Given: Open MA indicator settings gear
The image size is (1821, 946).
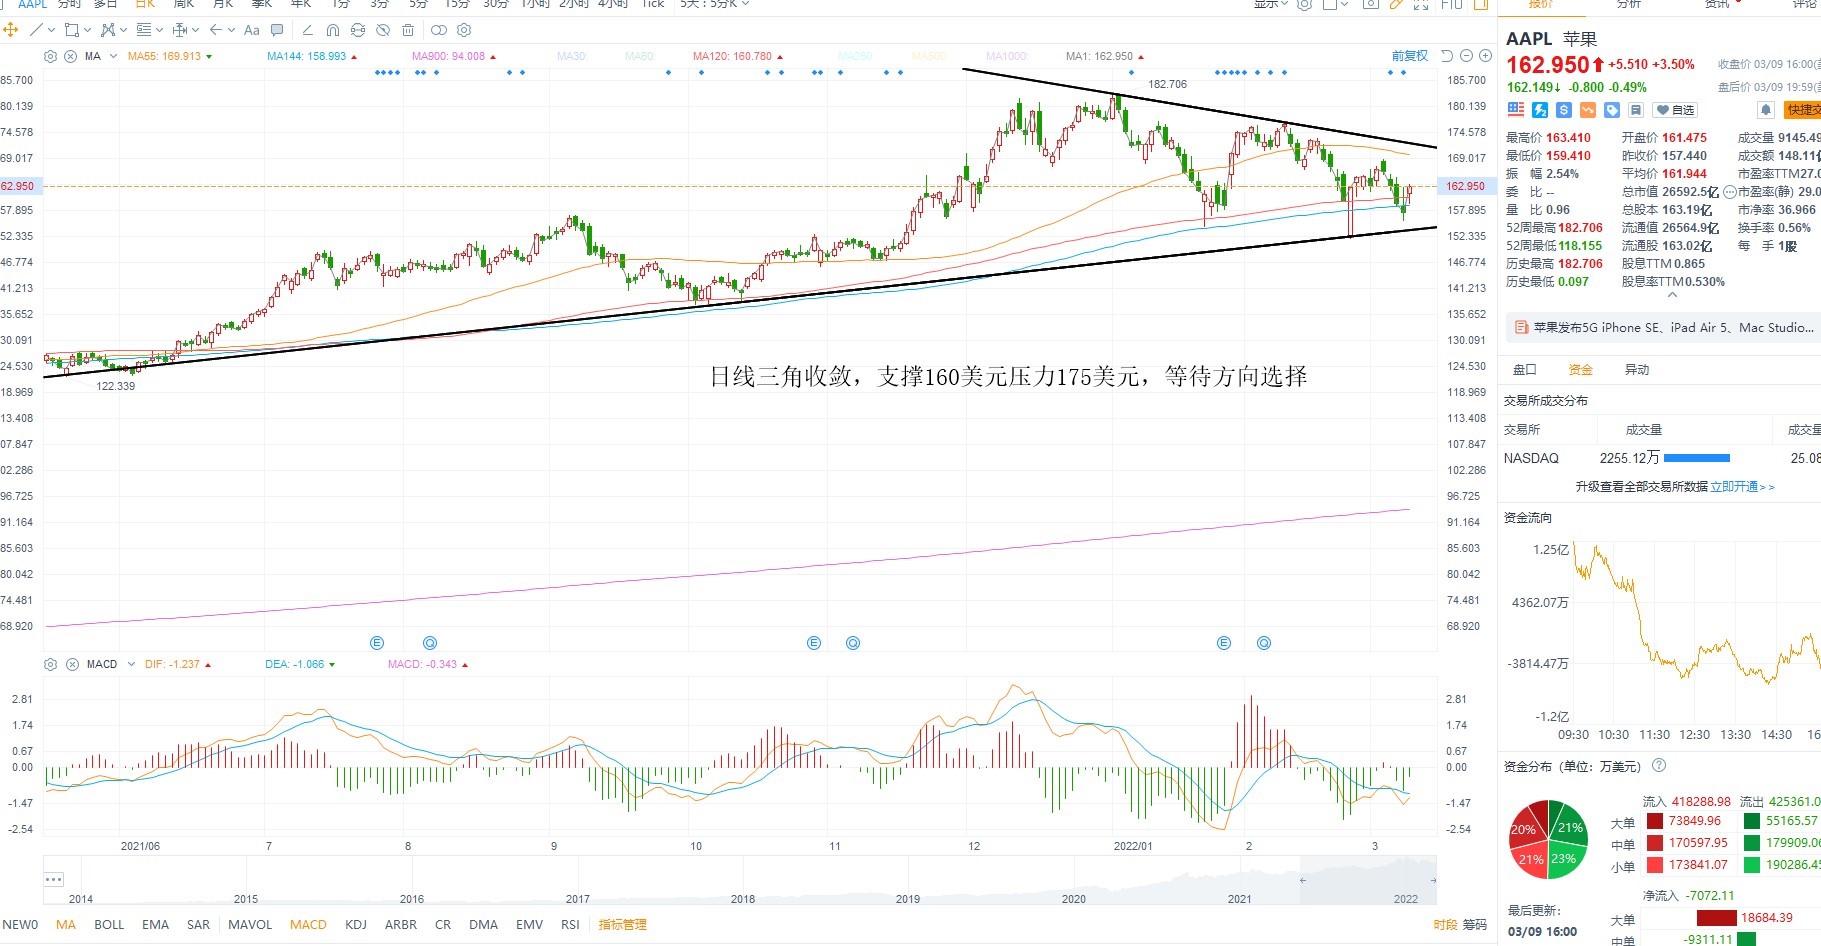Looking at the screenshot, I should [x=51, y=56].
